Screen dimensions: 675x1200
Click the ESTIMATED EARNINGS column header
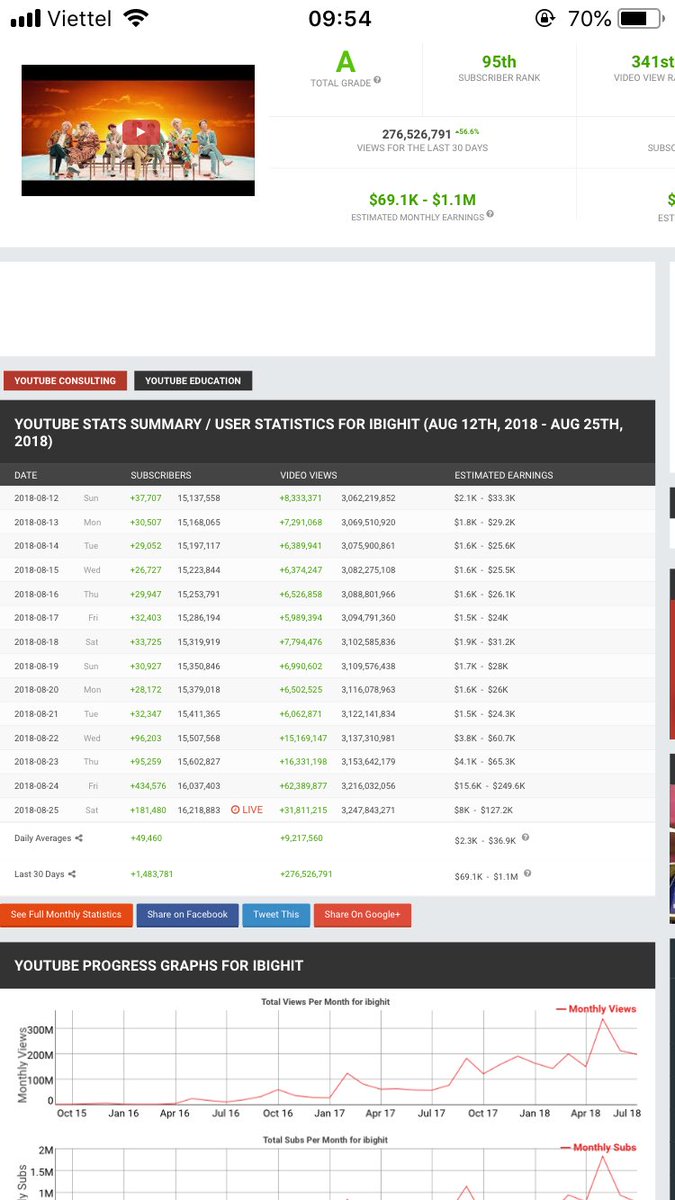[504, 475]
